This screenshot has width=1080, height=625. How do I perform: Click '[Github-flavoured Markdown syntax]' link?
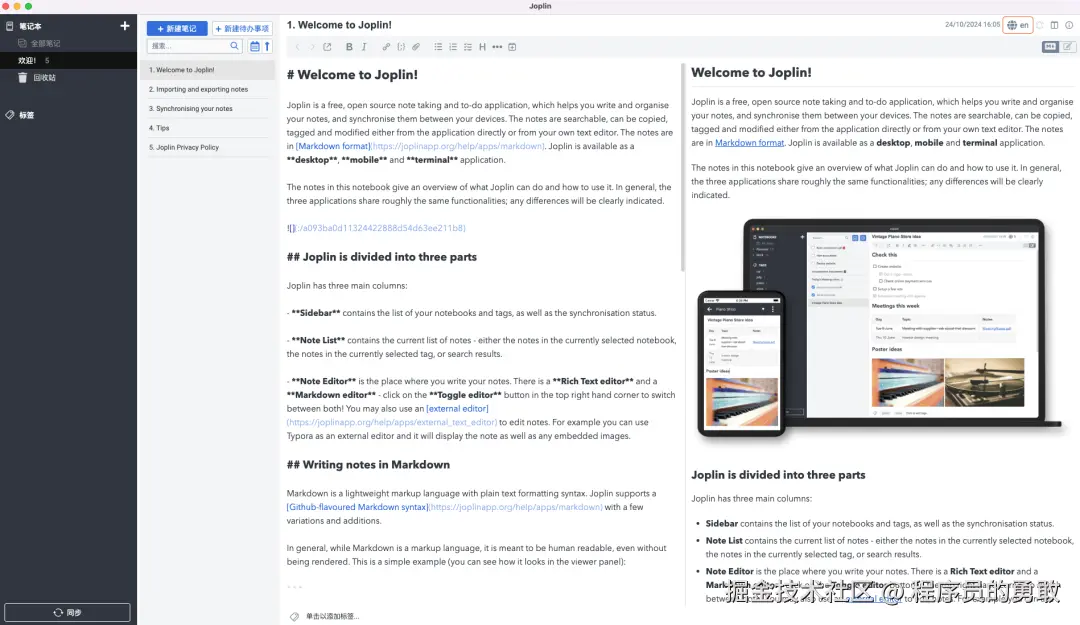click(357, 507)
